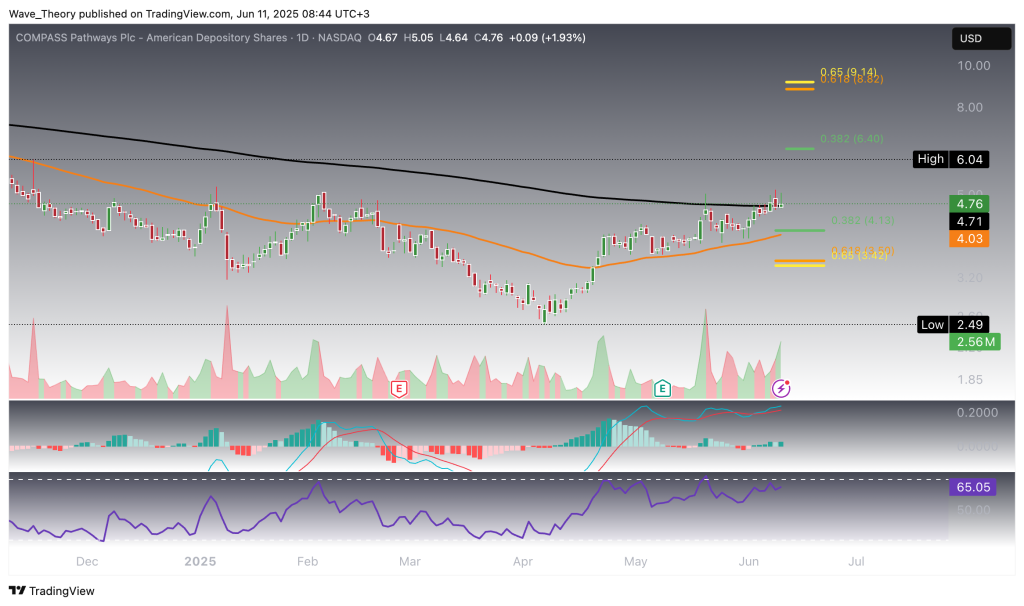Click the low price L4.64 value
1024x606 pixels.
[453, 38]
